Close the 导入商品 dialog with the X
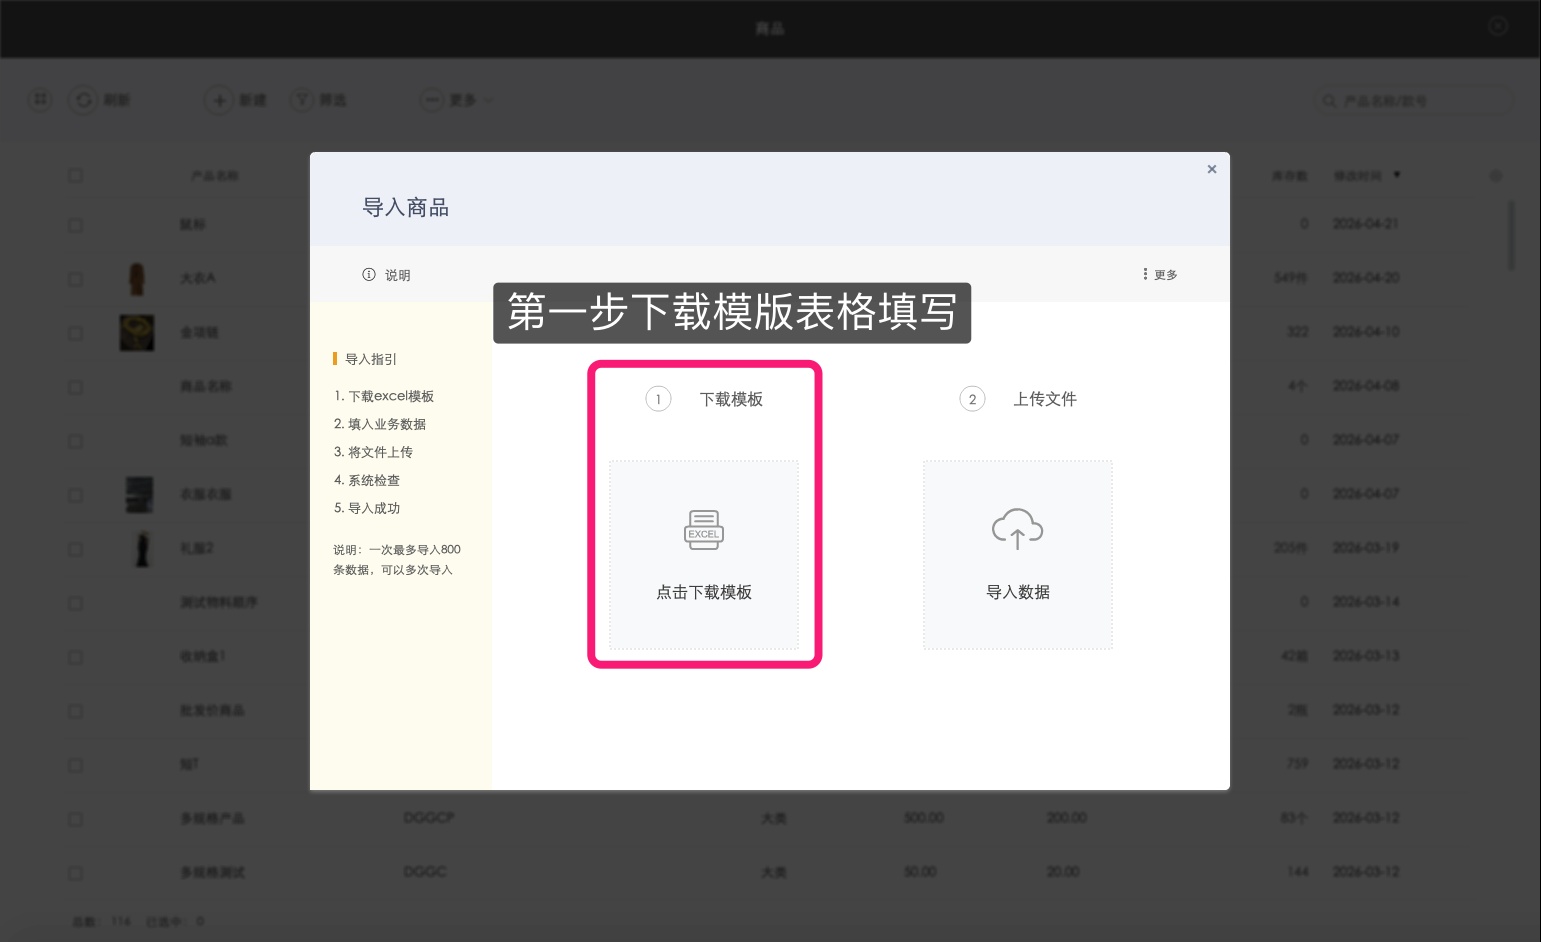 click(1212, 169)
